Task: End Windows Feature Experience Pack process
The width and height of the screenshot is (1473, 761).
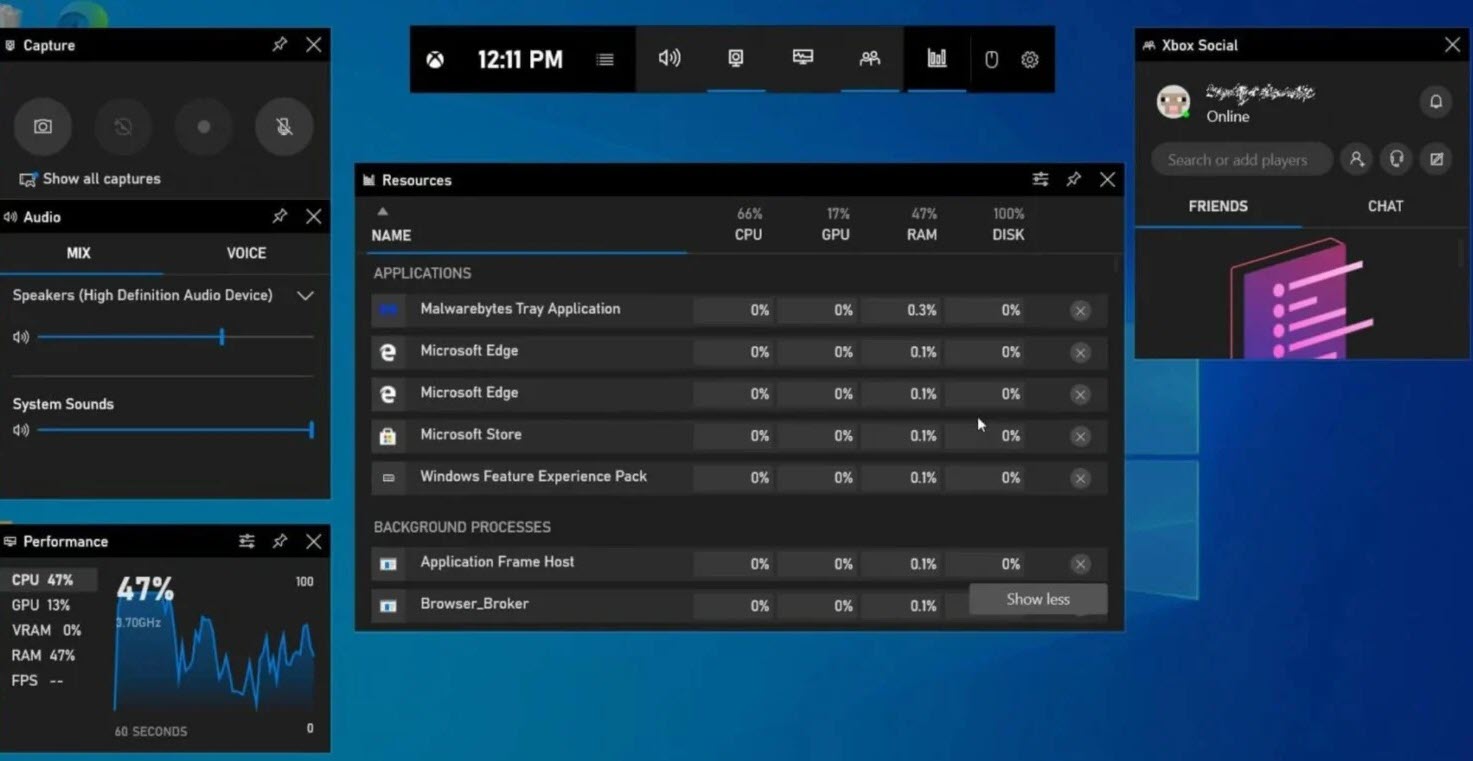Action: point(1080,479)
